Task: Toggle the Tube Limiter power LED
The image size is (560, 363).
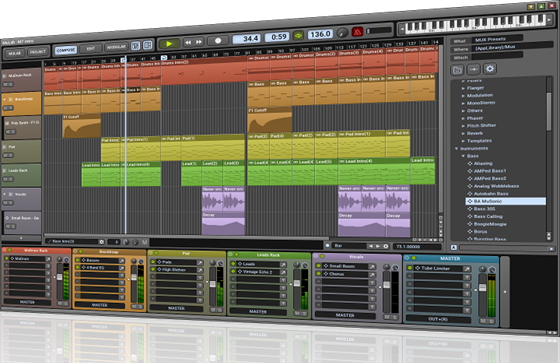Action: (410, 268)
